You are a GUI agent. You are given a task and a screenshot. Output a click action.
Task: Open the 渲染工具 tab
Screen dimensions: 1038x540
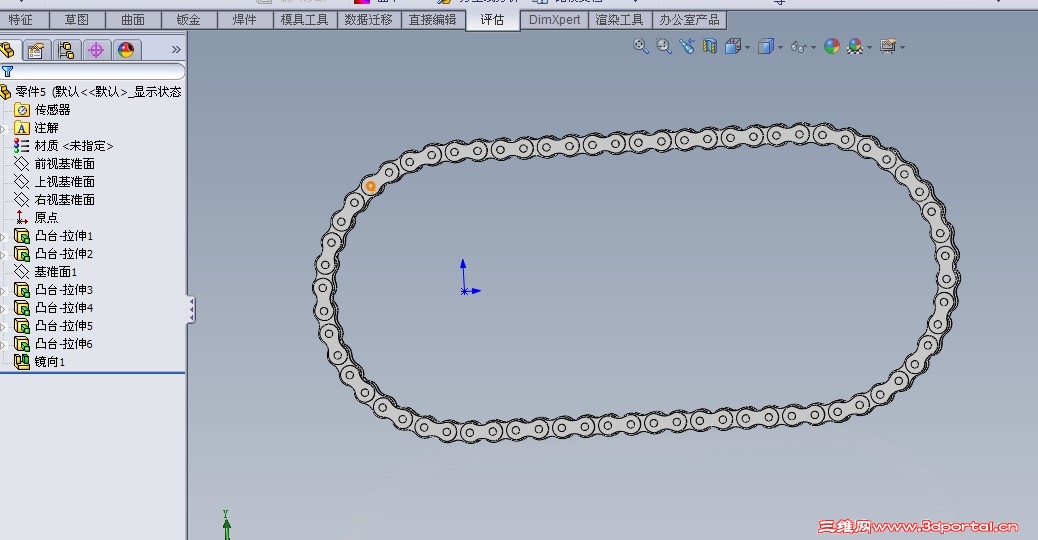pyautogui.click(x=620, y=20)
